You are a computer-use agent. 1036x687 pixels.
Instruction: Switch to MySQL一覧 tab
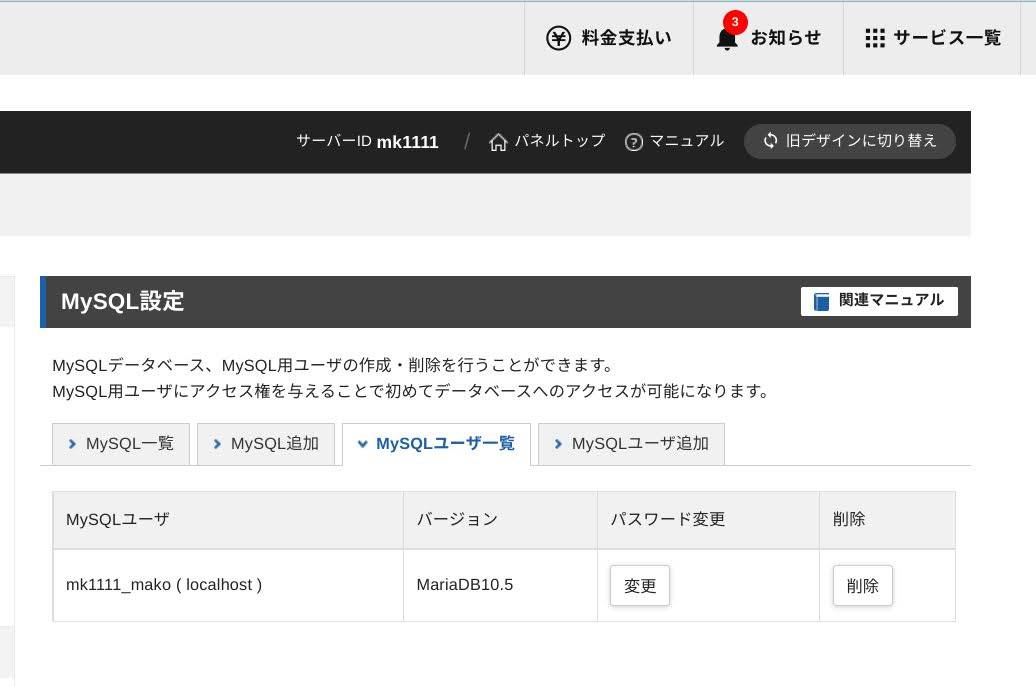pos(121,444)
